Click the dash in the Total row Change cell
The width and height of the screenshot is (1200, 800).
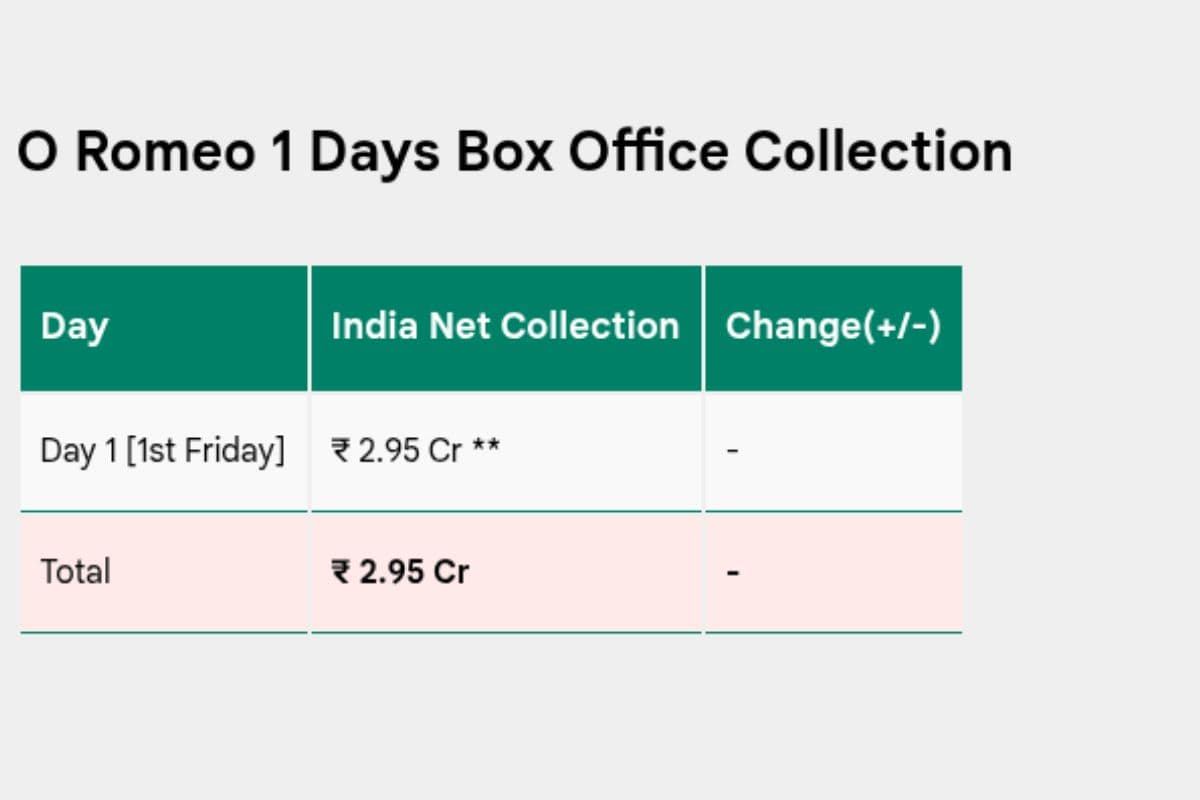733,573
